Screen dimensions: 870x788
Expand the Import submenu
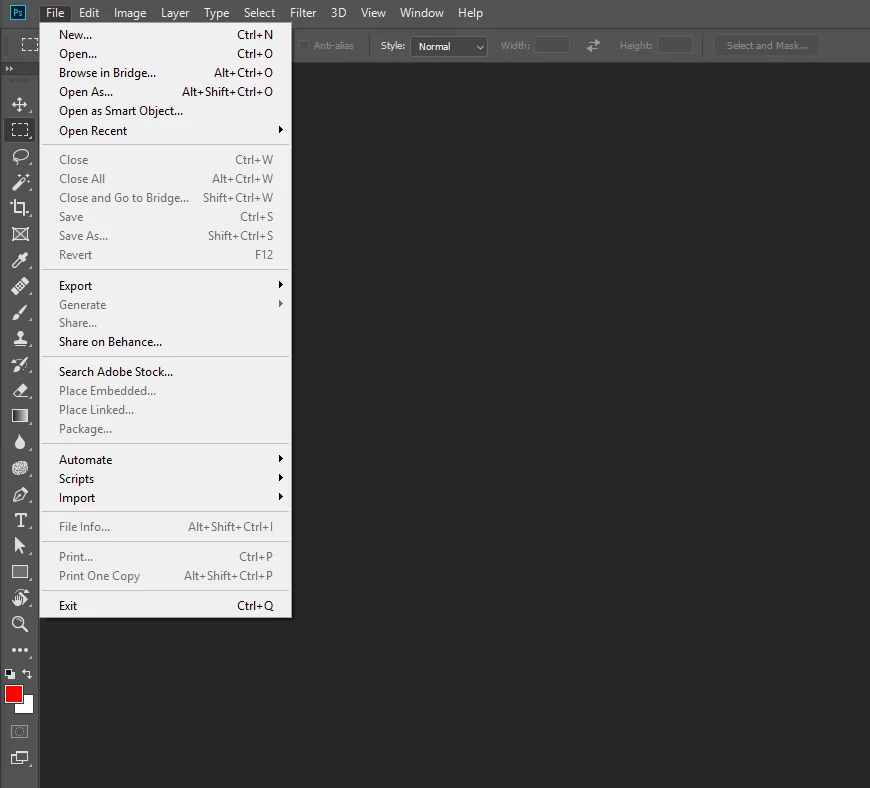pos(166,498)
